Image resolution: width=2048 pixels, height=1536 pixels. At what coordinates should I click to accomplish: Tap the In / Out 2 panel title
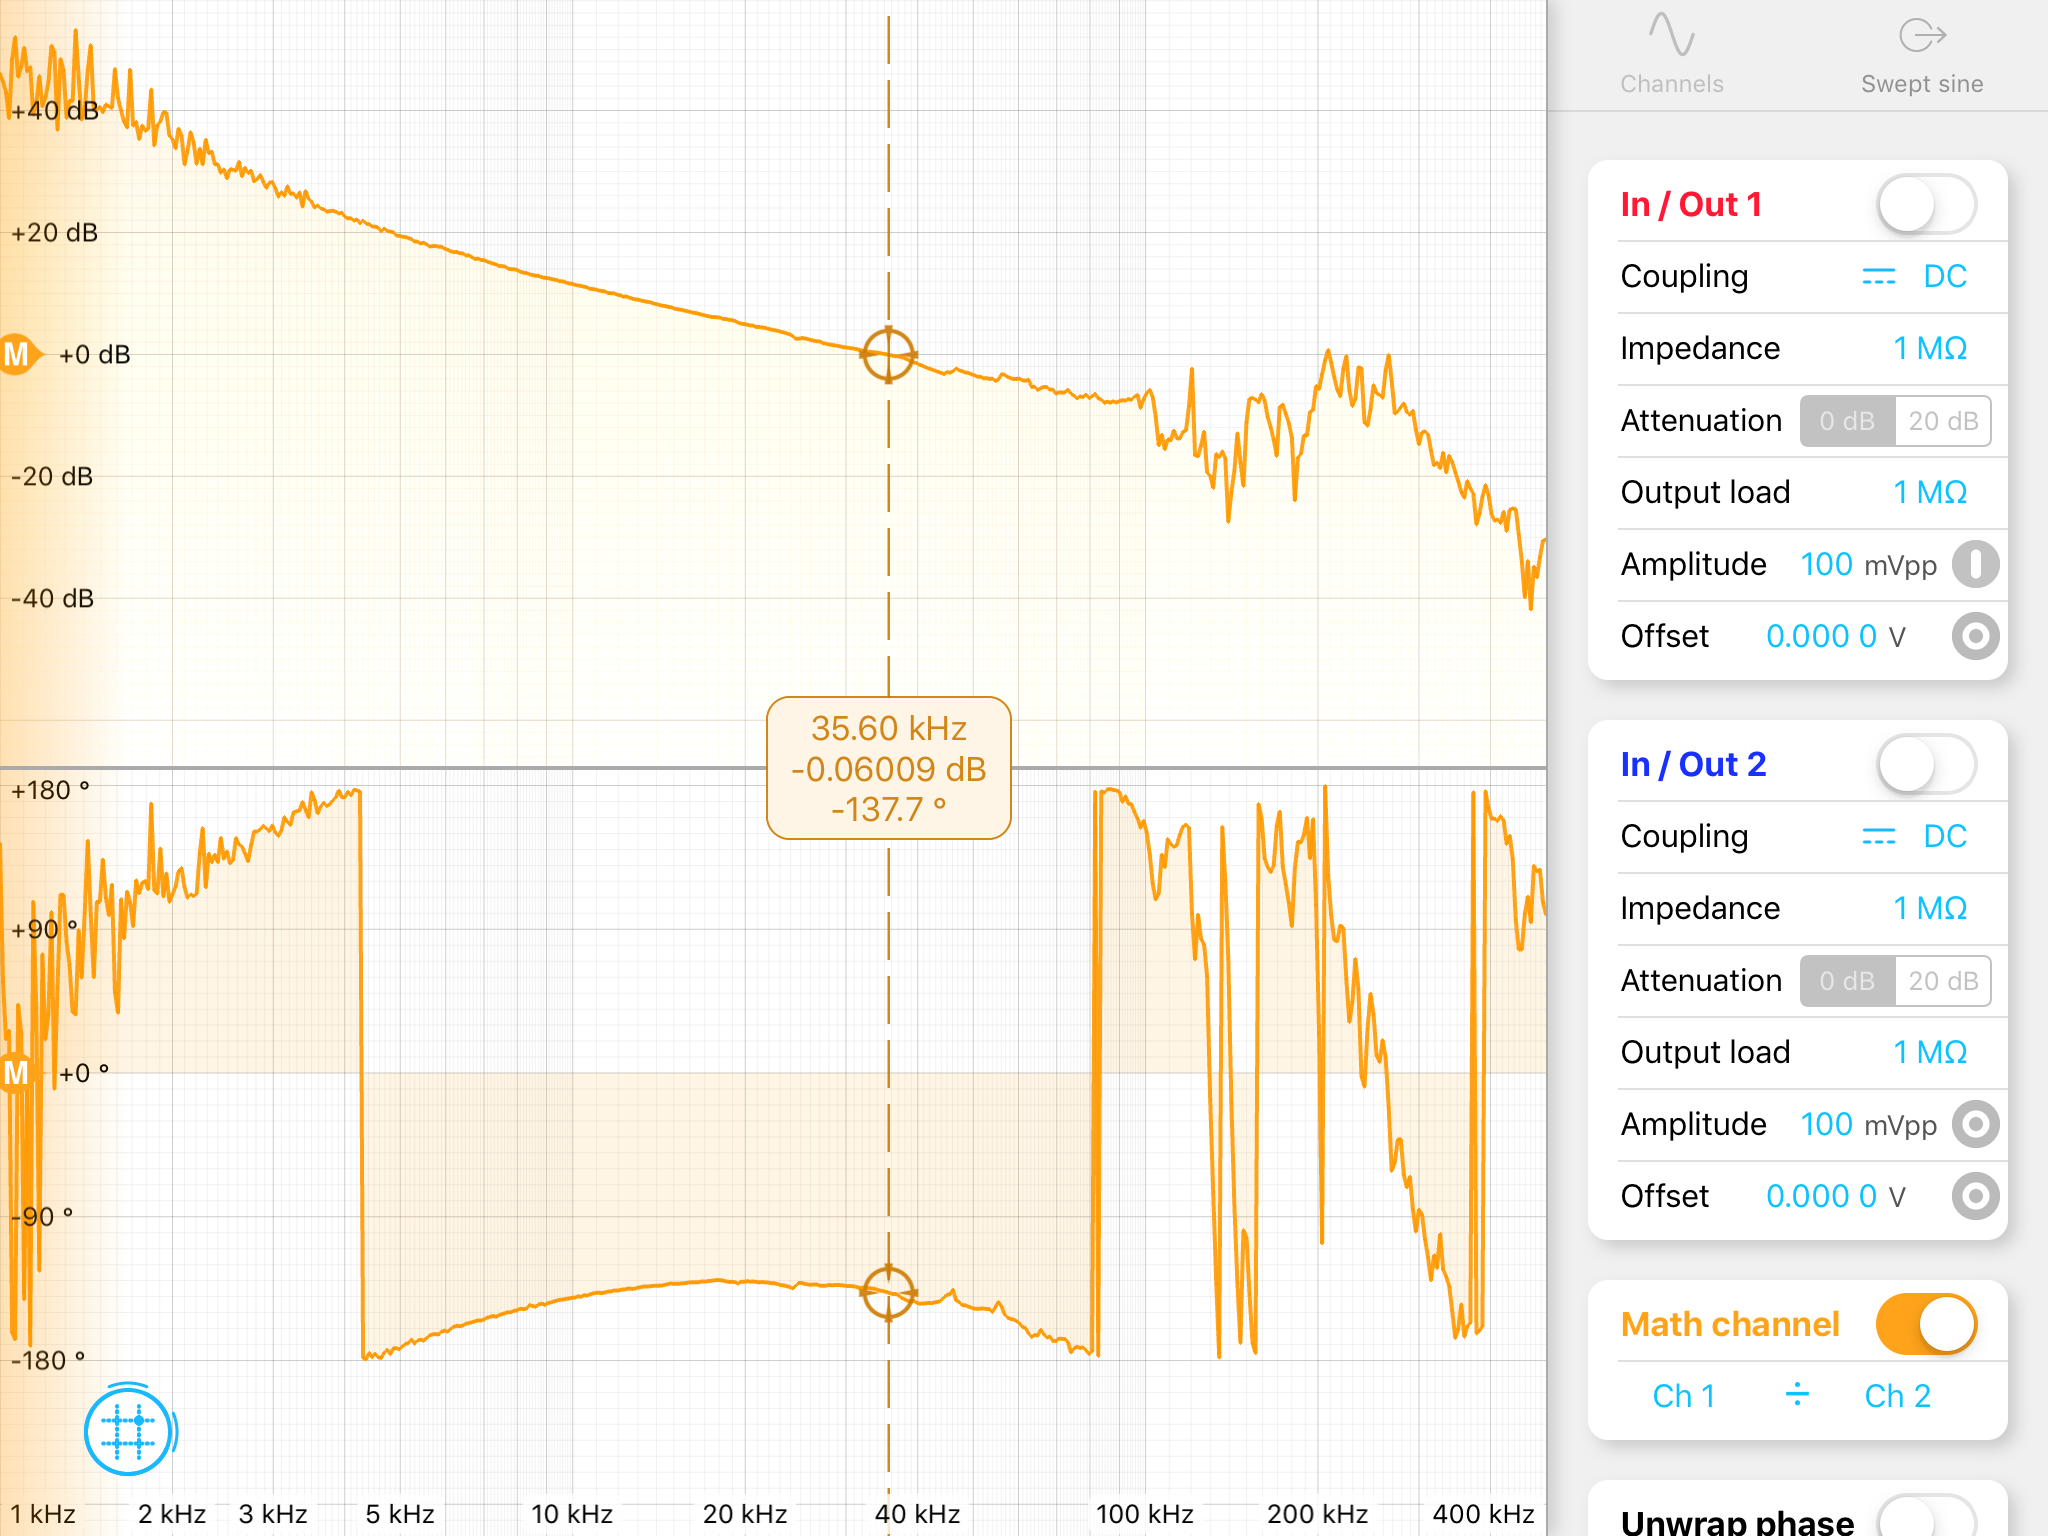(1693, 764)
